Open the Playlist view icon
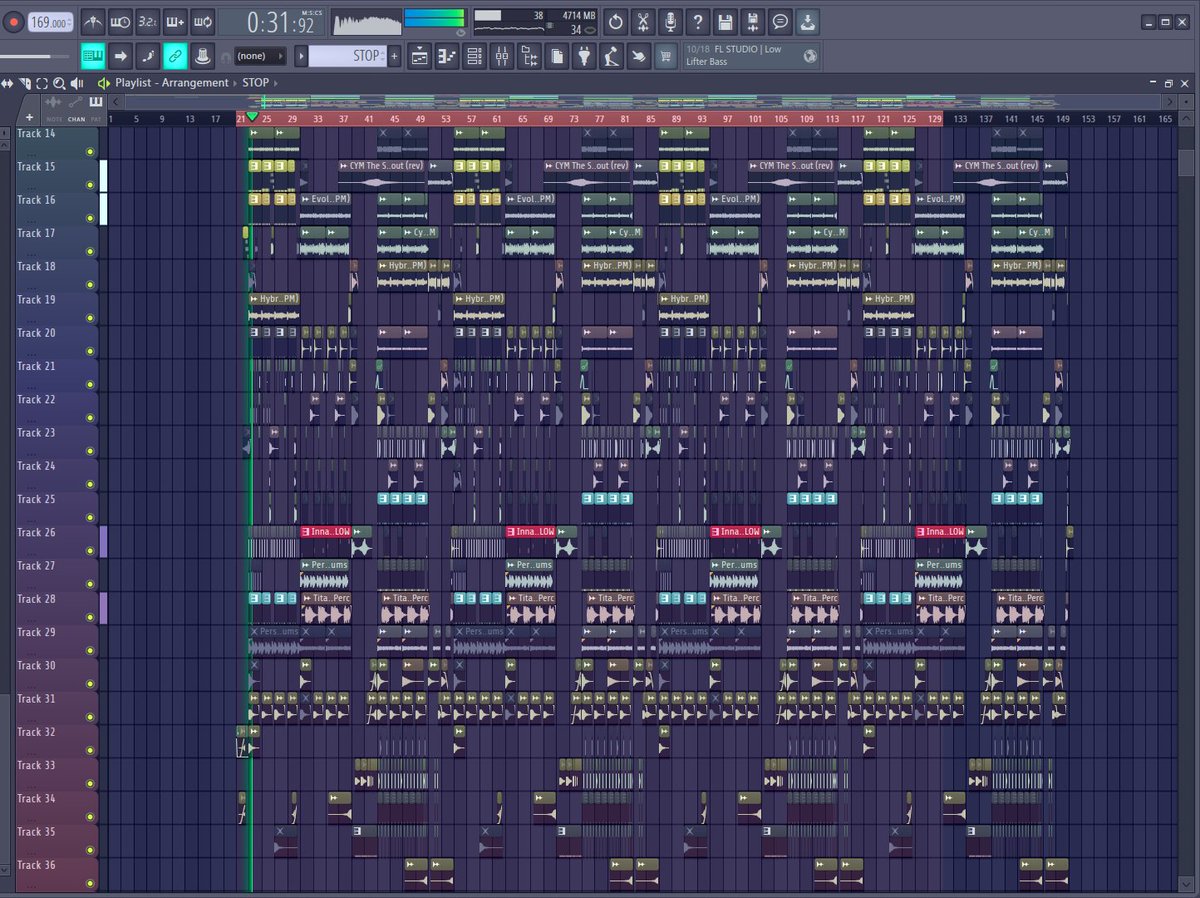 coord(420,56)
